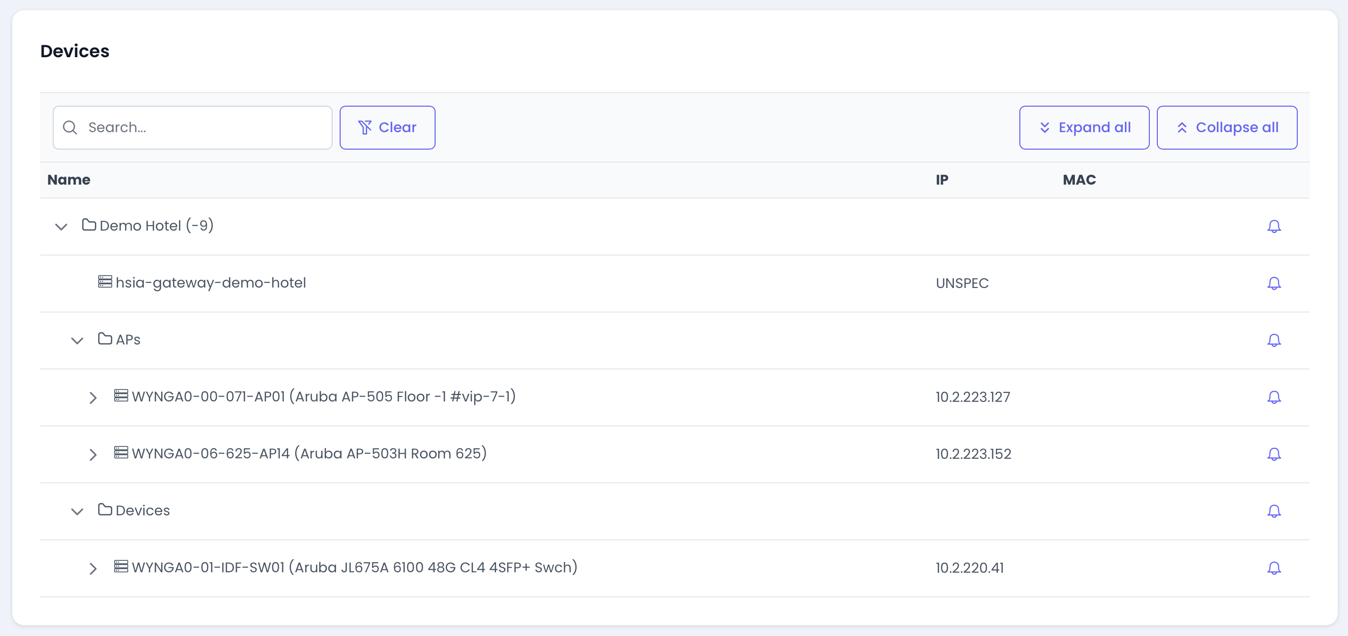
Task: Expand the WYNGA0-00-071-AP01 device row
Action: tap(93, 398)
